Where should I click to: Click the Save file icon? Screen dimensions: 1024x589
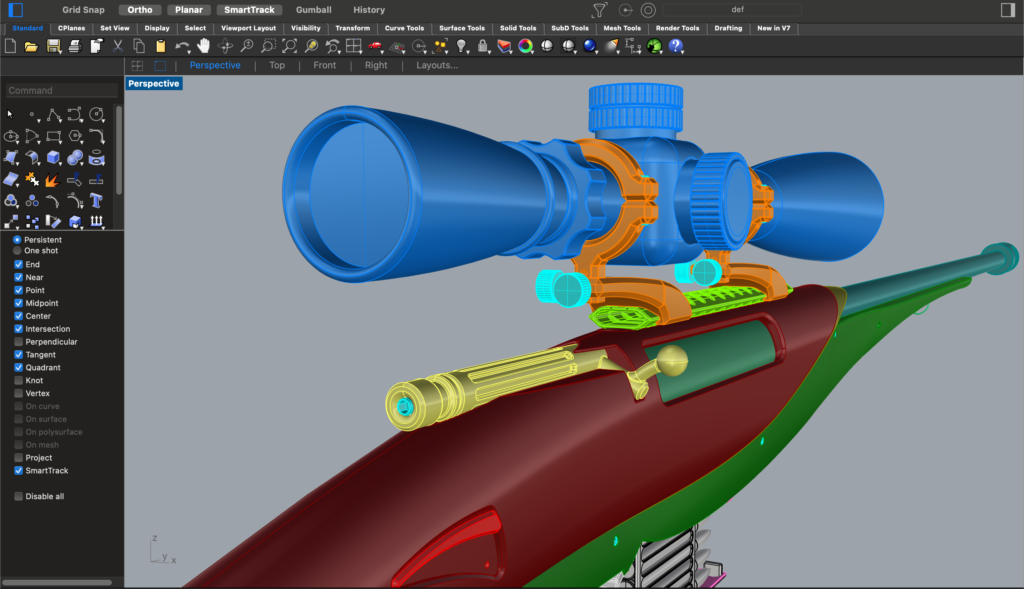53,46
